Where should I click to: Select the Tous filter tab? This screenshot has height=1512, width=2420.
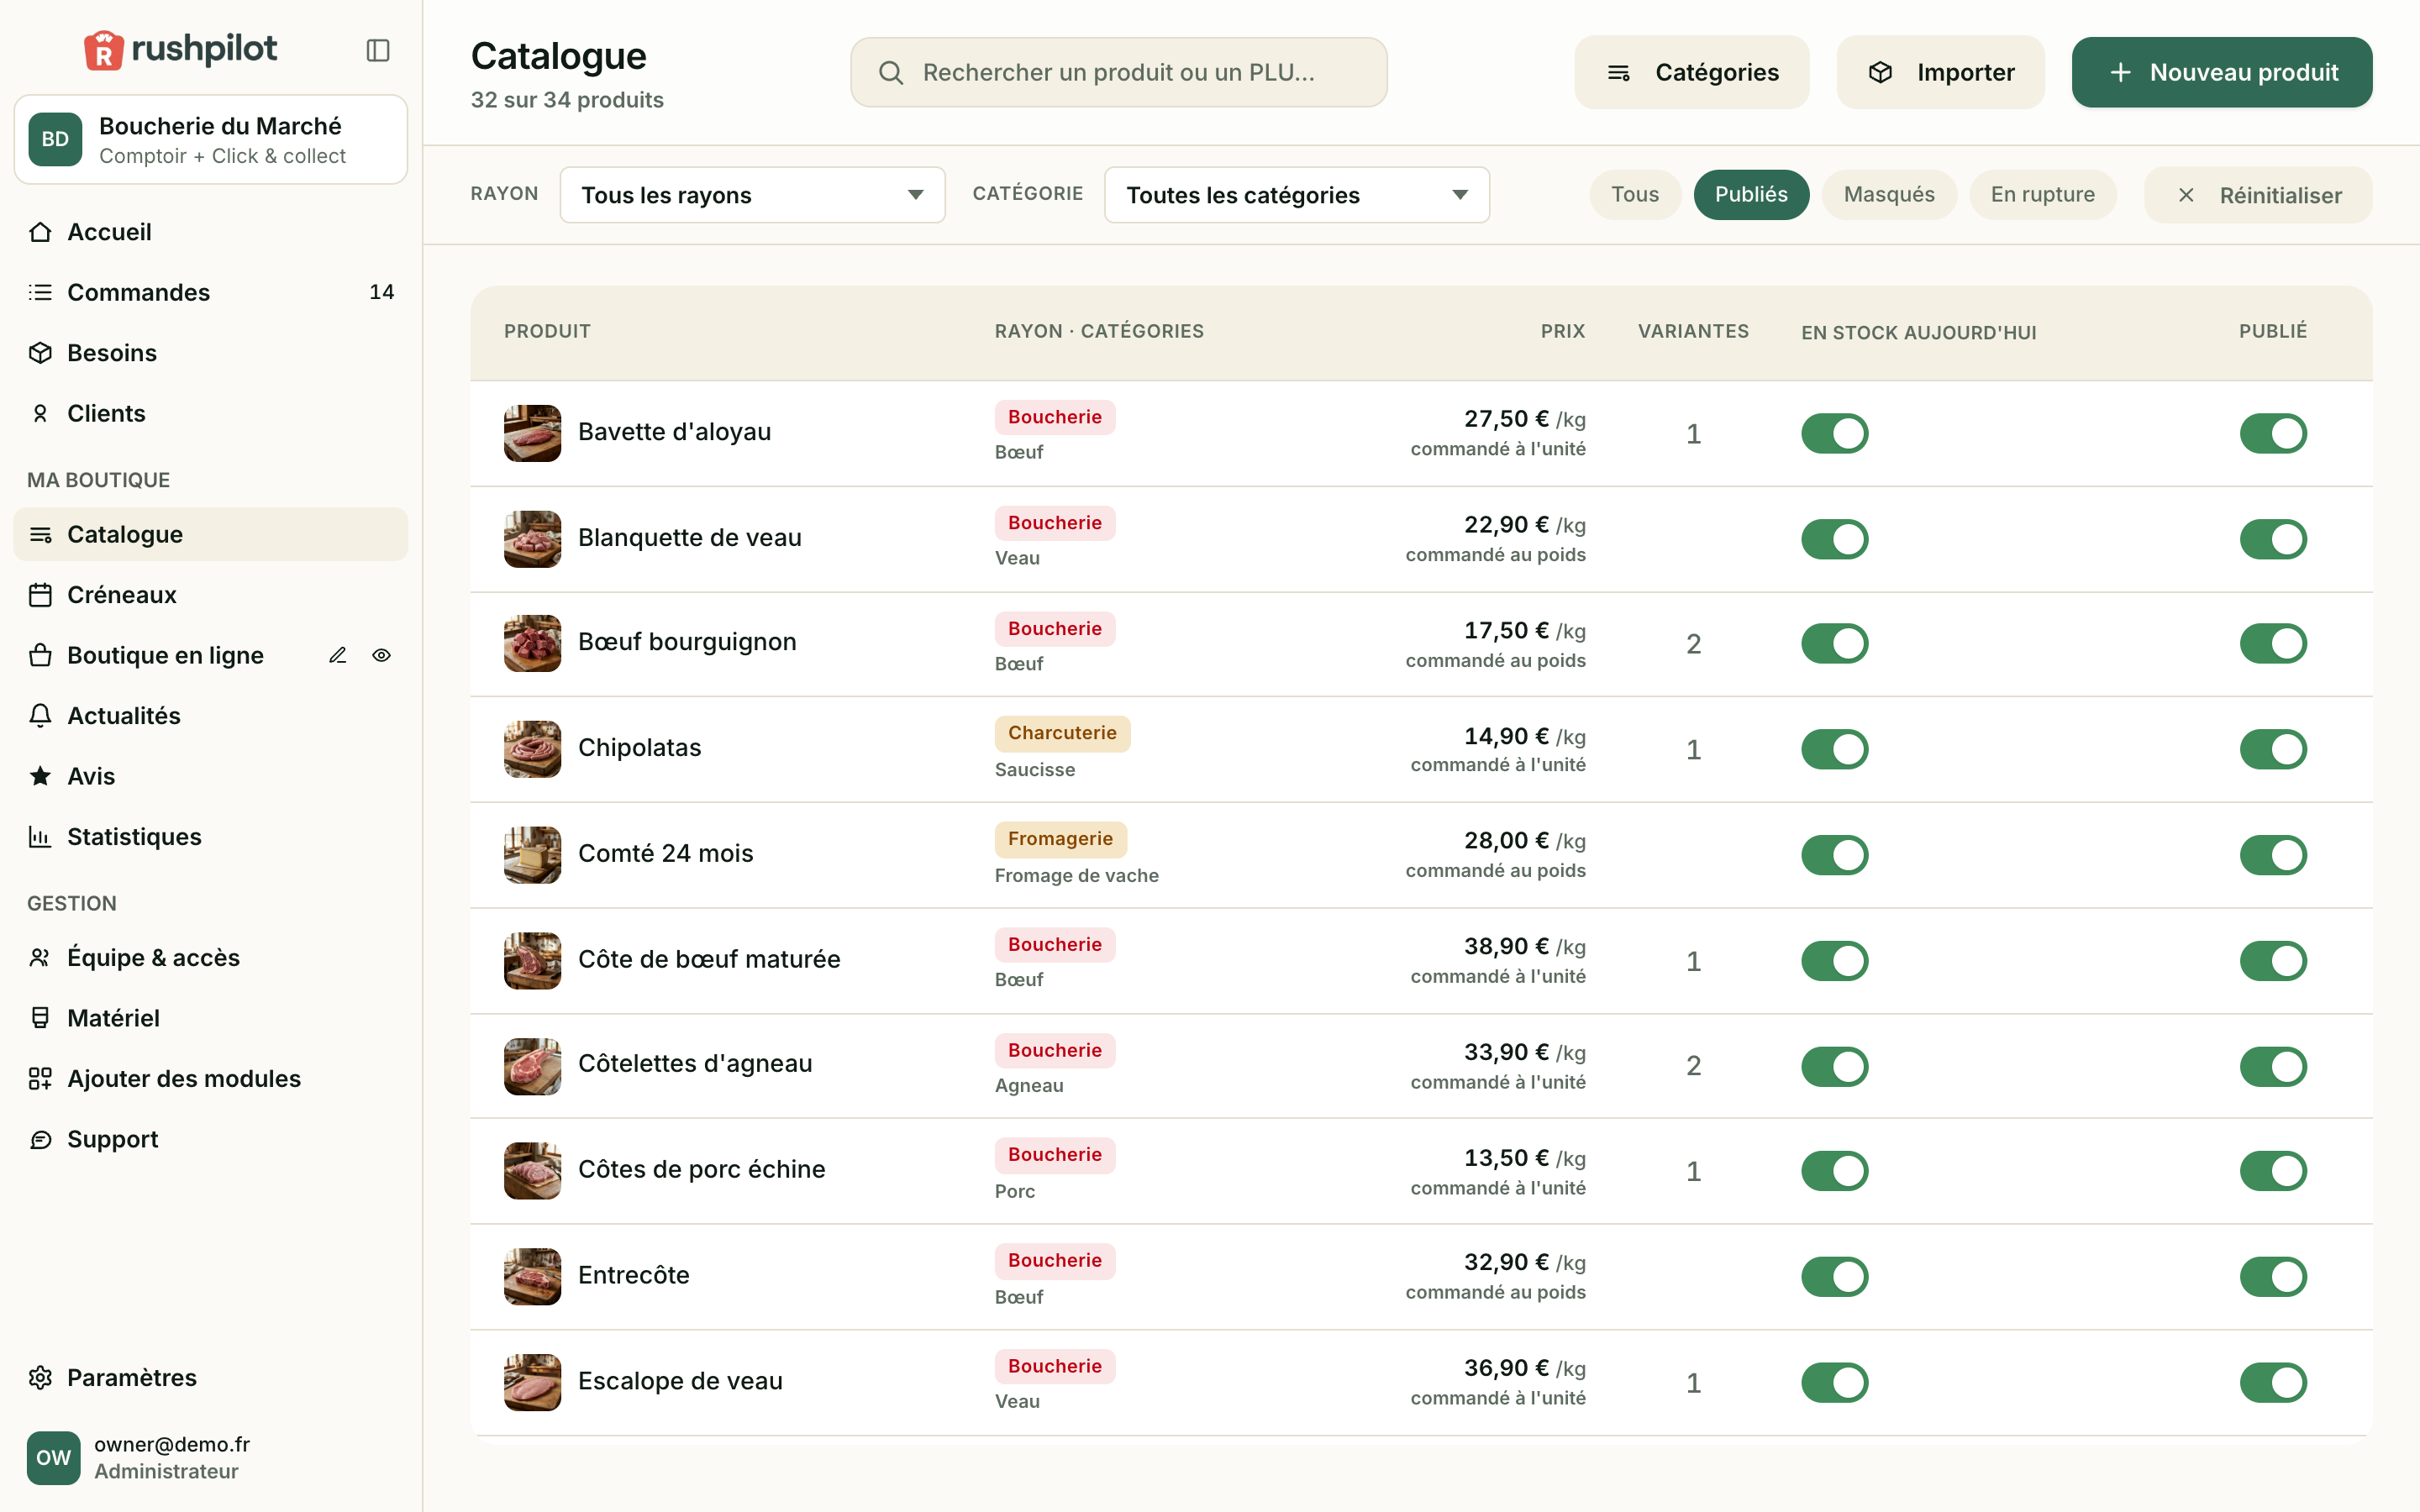[x=1634, y=195]
